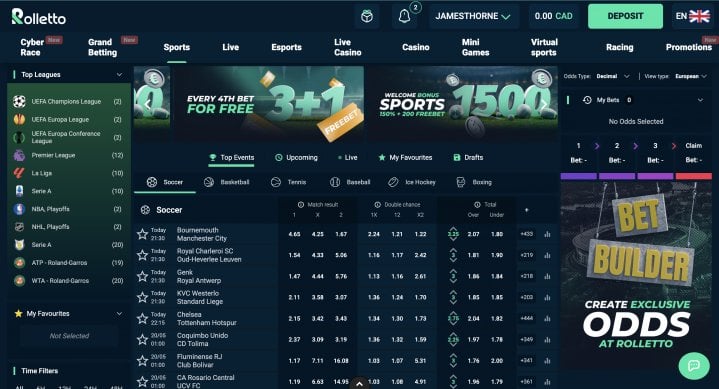
Task: Switch to the Upcoming tab
Action: tap(296, 157)
